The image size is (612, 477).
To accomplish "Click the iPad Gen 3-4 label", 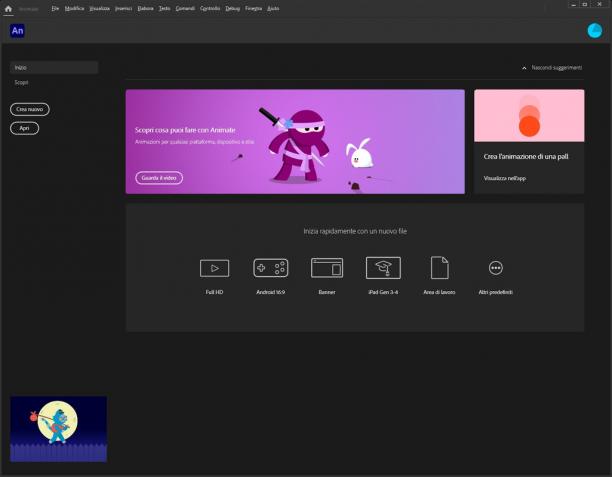I will [383, 292].
